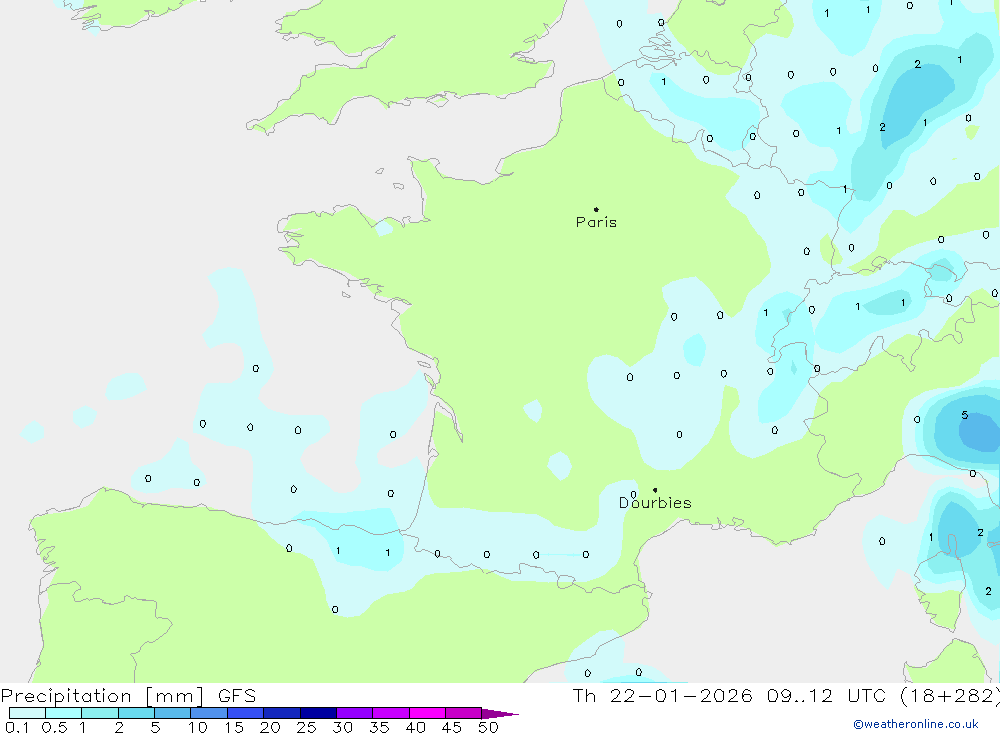This screenshot has height=733, width=1000.
Task: Pick the legend swatch between 45 and 50
Action: click(x=463, y=713)
